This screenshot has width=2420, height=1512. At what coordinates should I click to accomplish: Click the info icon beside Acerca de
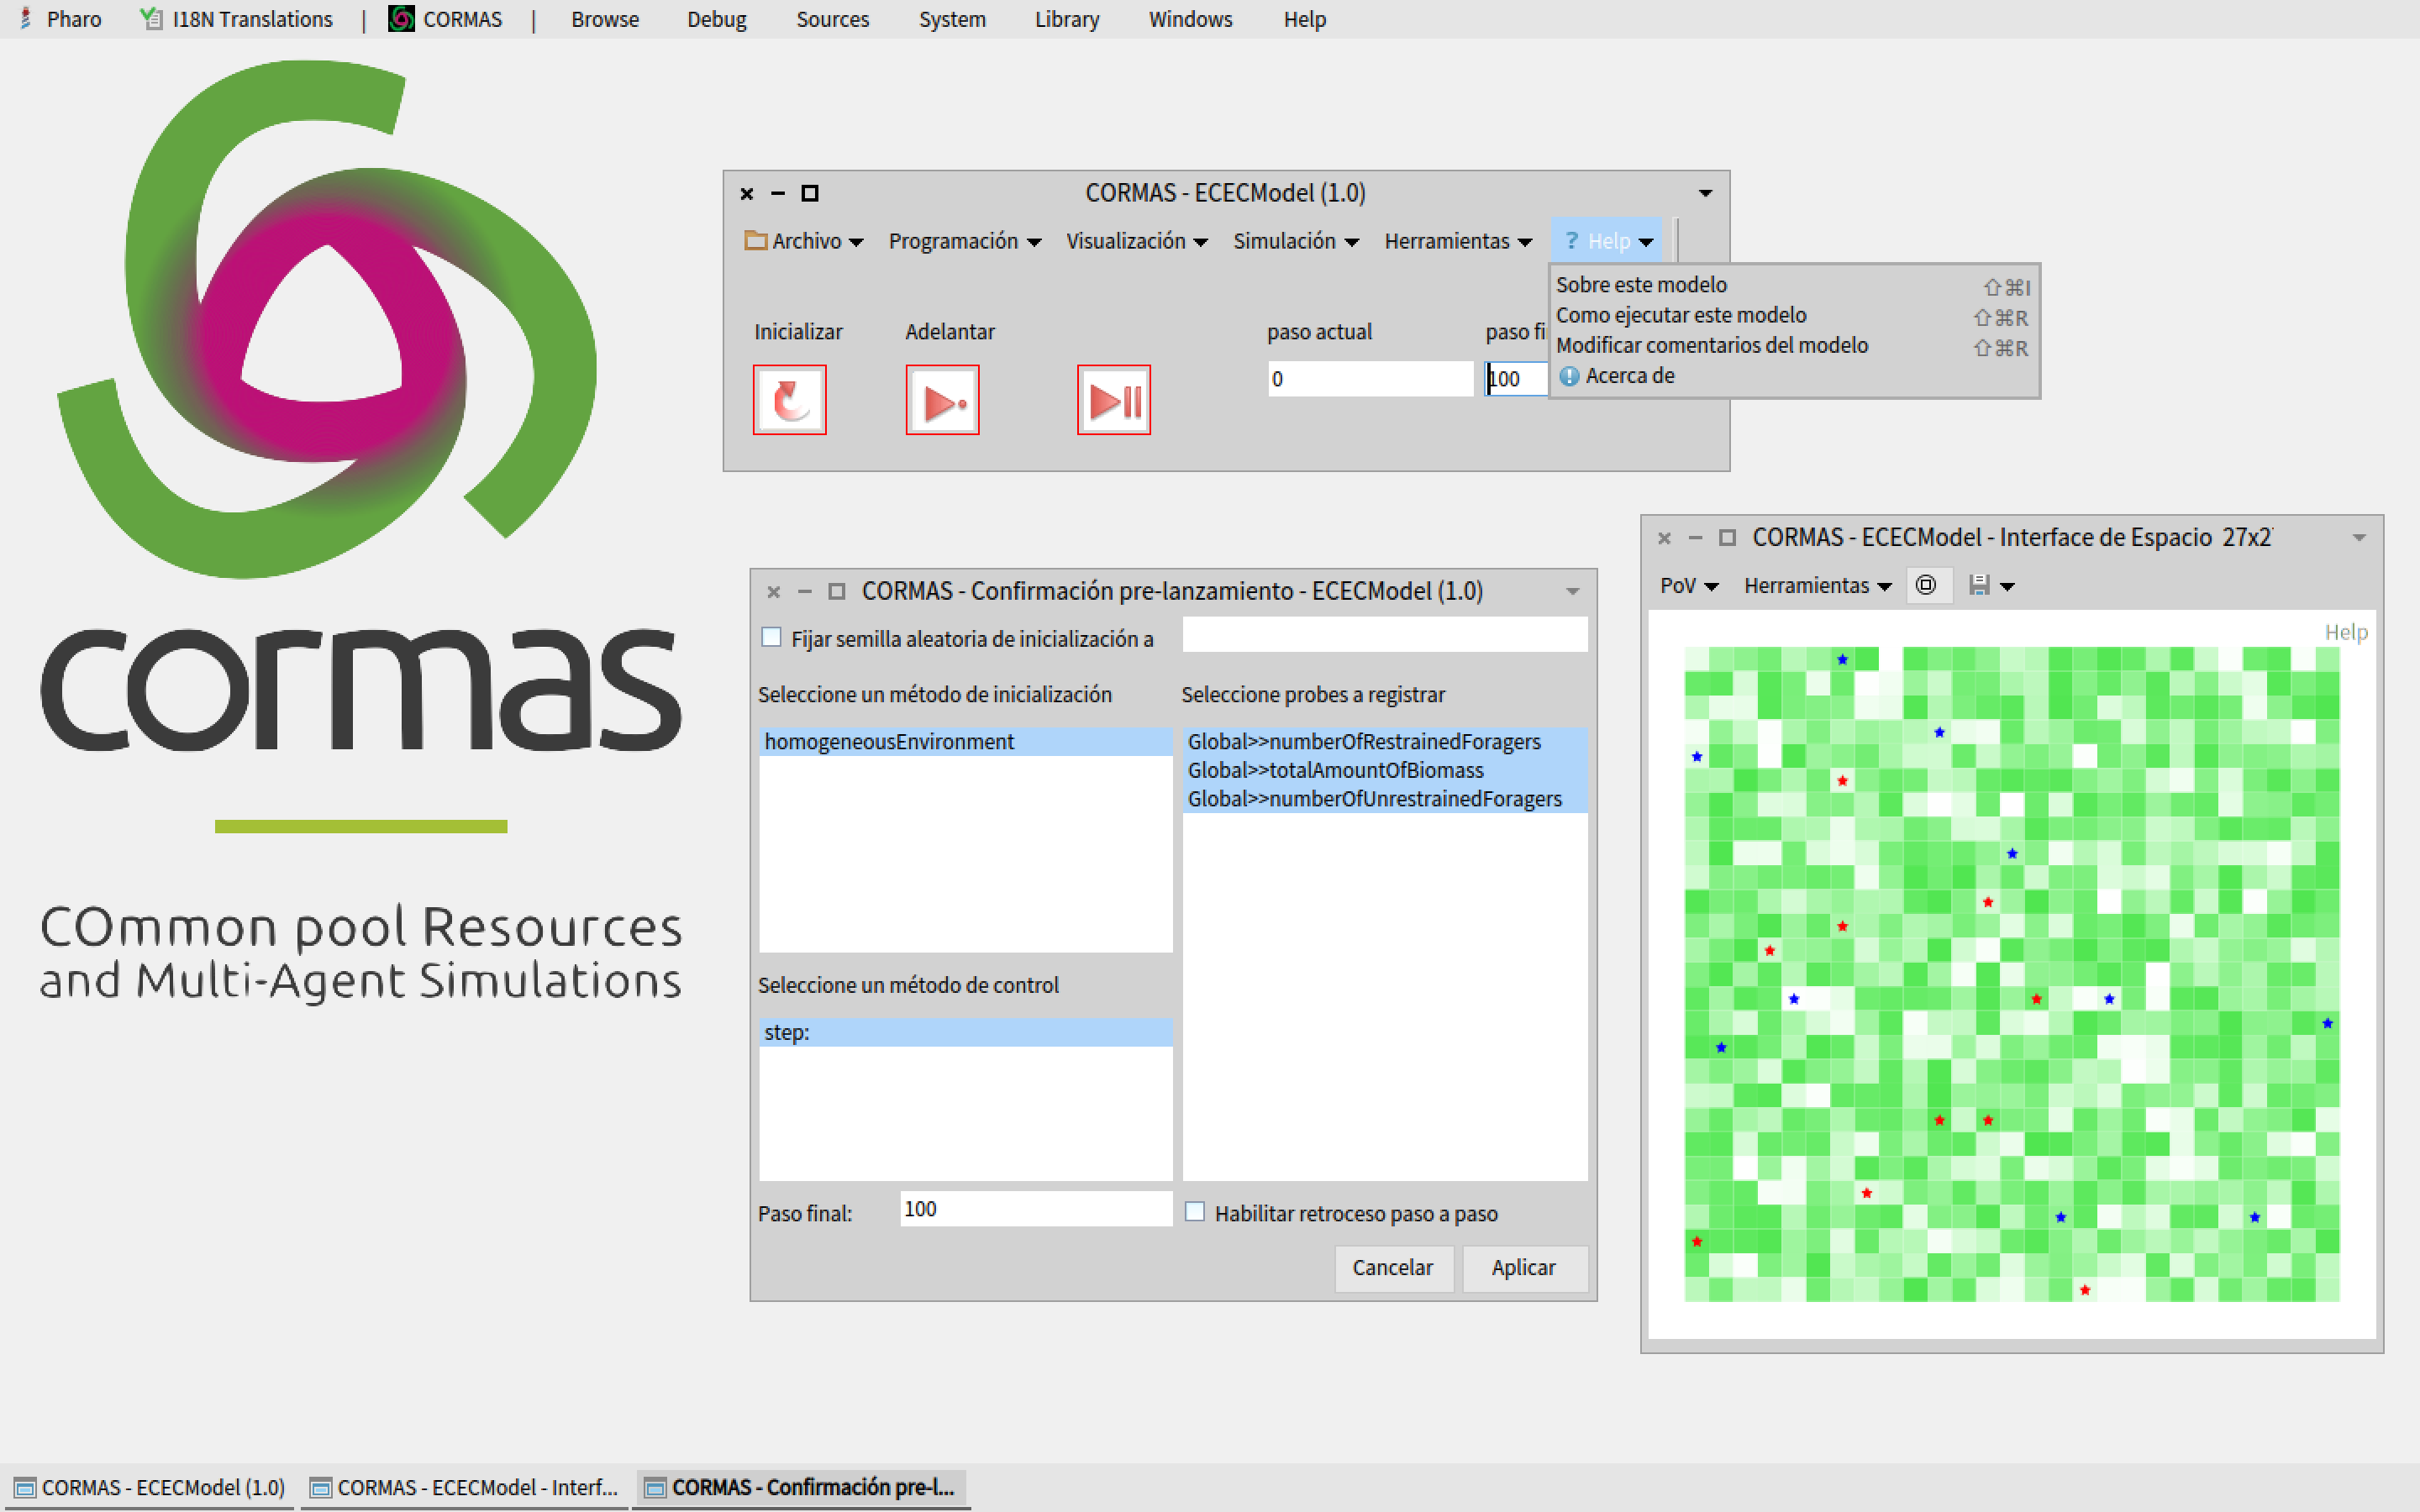click(x=1569, y=376)
